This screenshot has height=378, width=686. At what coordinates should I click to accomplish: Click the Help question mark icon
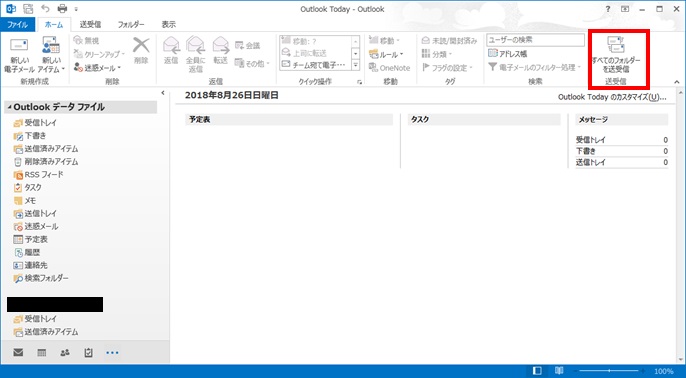tap(608, 9)
